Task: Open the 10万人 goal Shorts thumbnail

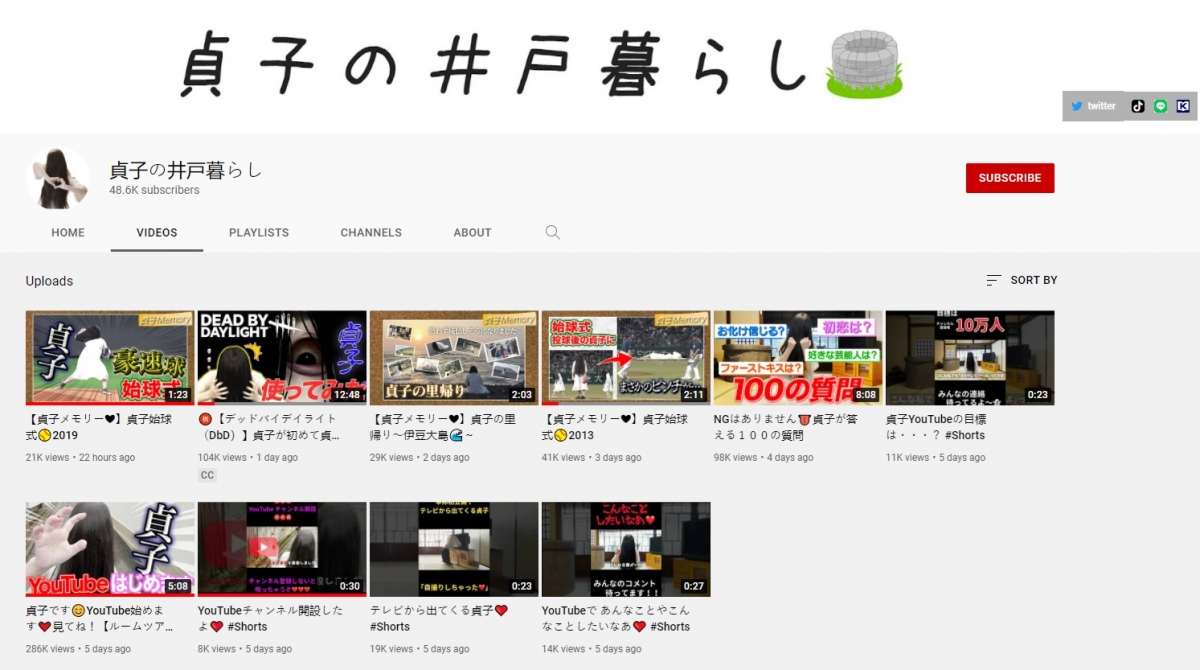Action: tap(969, 357)
